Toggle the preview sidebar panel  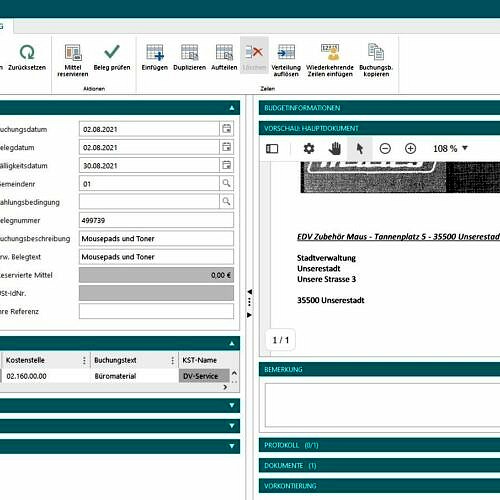coord(272,149)
